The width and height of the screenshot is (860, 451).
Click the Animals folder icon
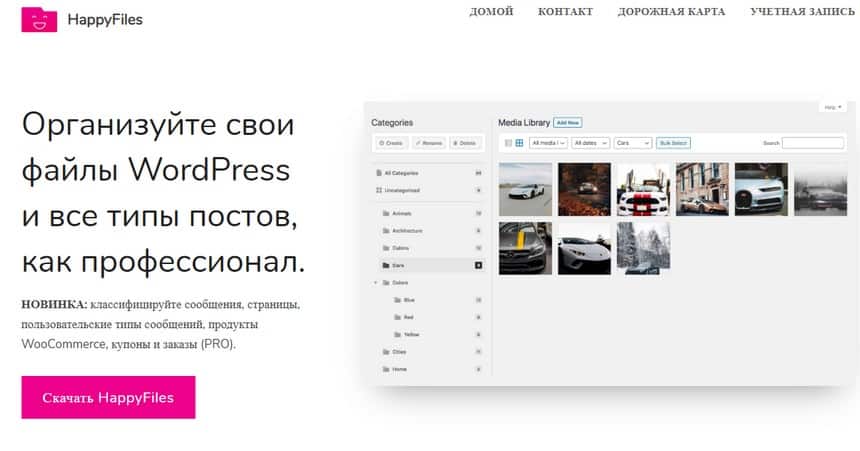[386, 213]
